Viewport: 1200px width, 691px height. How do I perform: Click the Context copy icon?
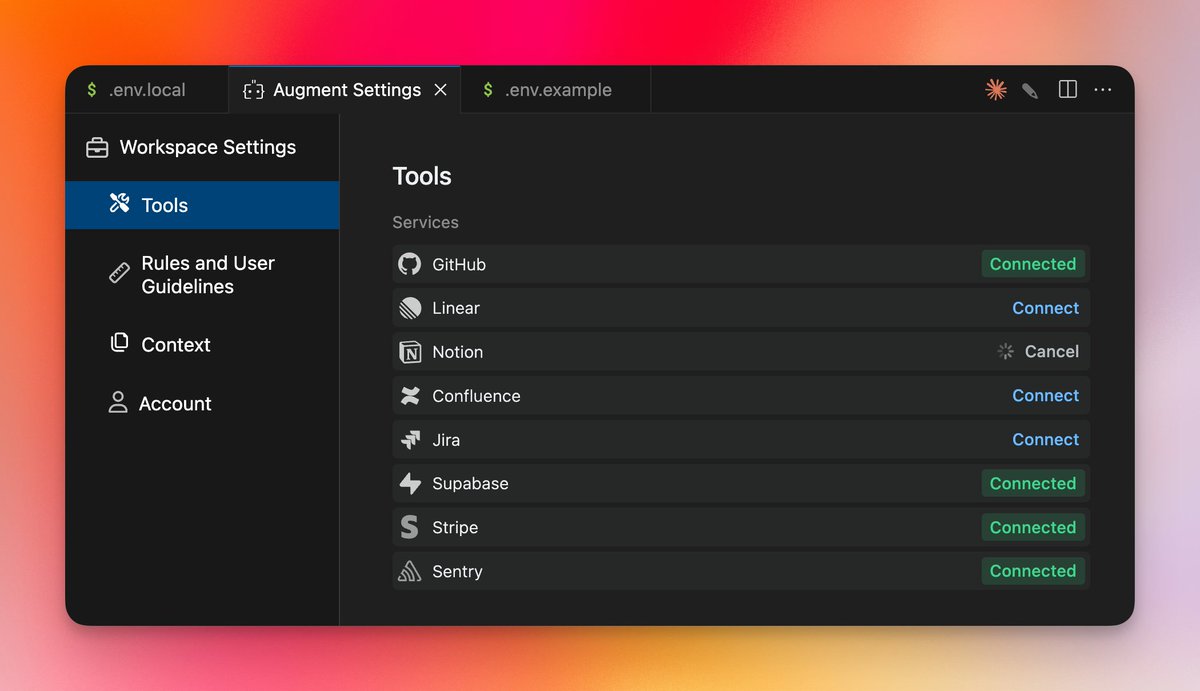pyautogui.click(x=119, y=343)
